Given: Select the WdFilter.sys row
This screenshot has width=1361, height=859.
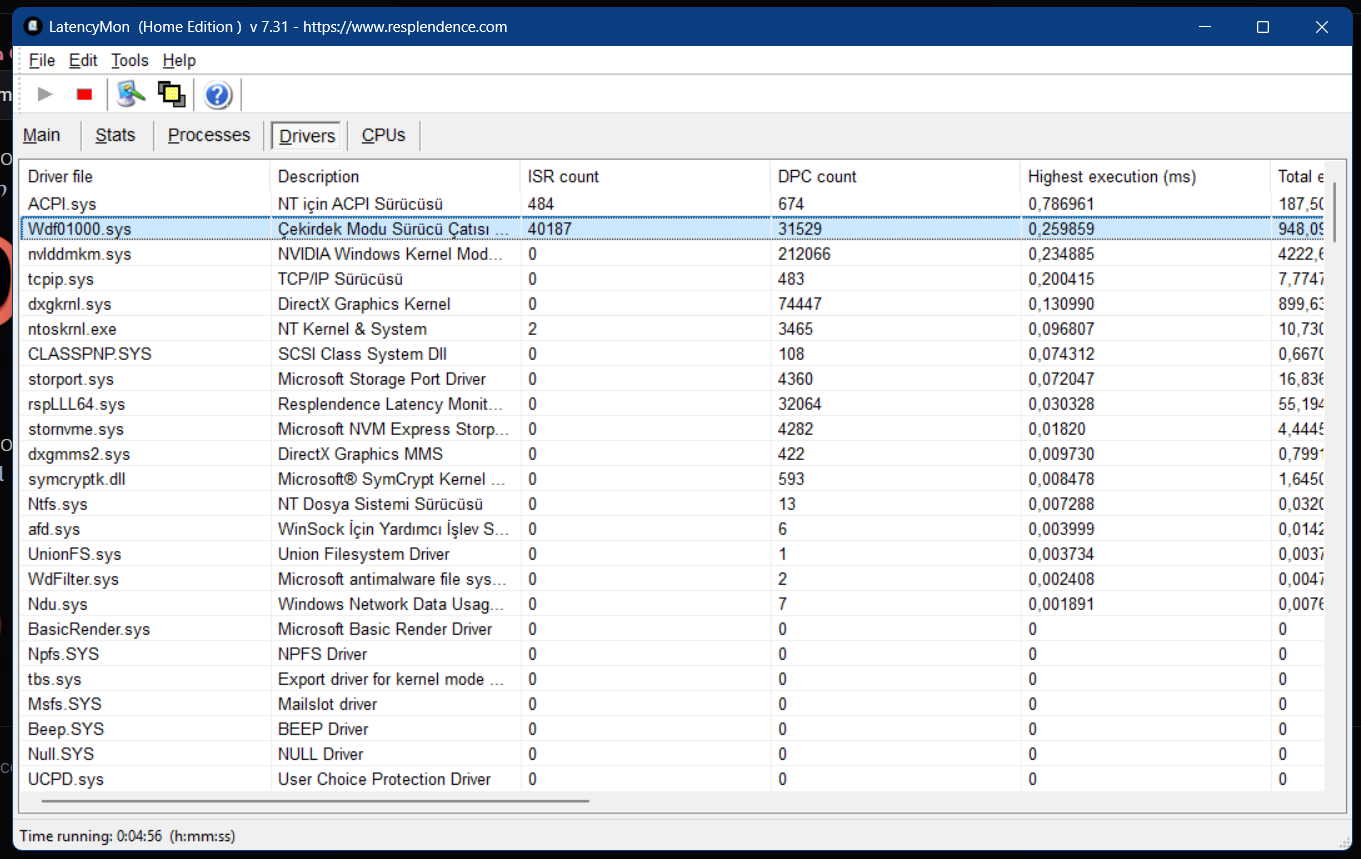Looking at the screenshot, I should coord(672,579).
